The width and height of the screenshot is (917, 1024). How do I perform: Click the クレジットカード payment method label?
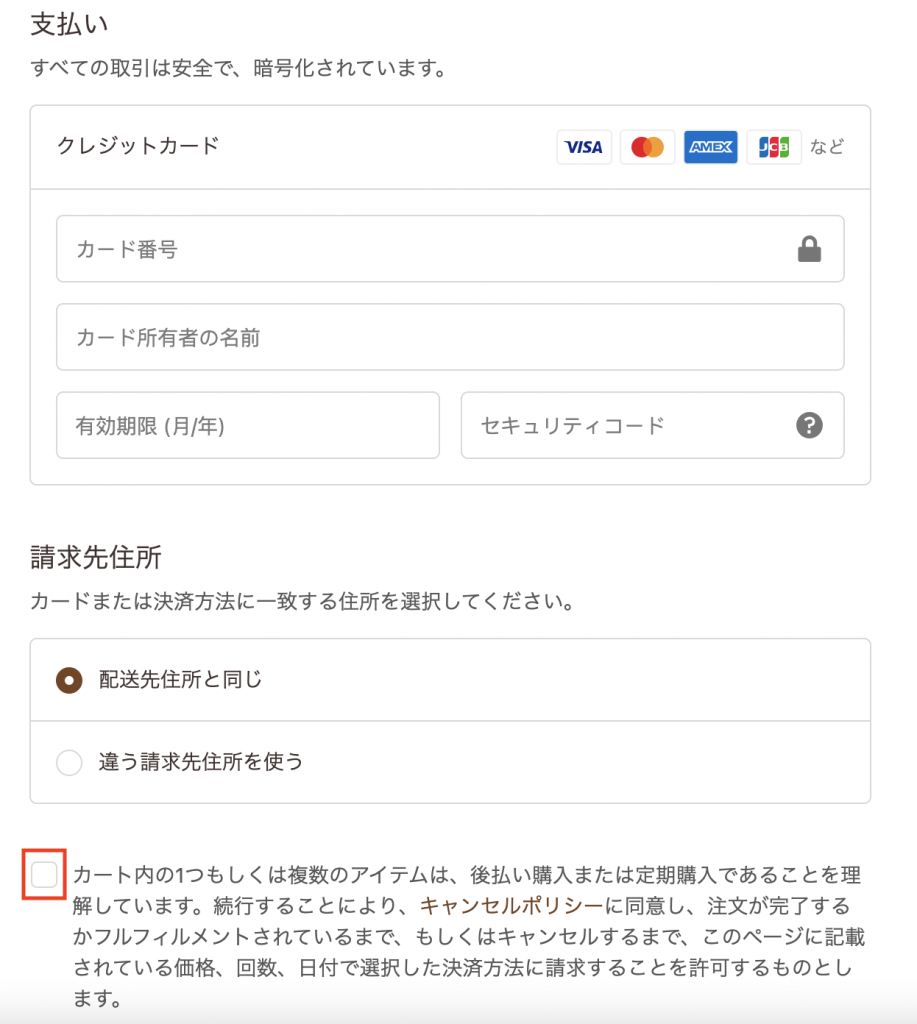coord(138,146)
